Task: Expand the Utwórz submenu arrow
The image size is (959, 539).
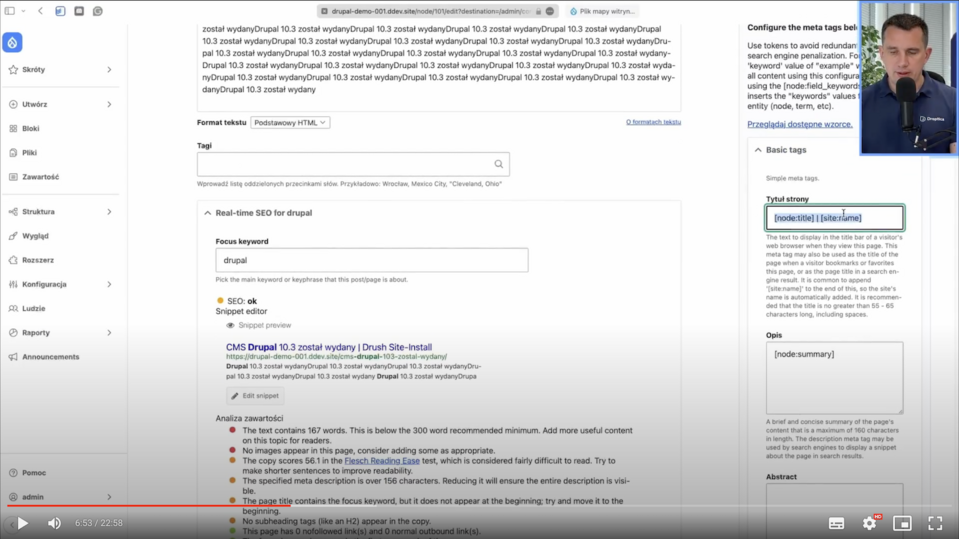Action: coord(109,105)
